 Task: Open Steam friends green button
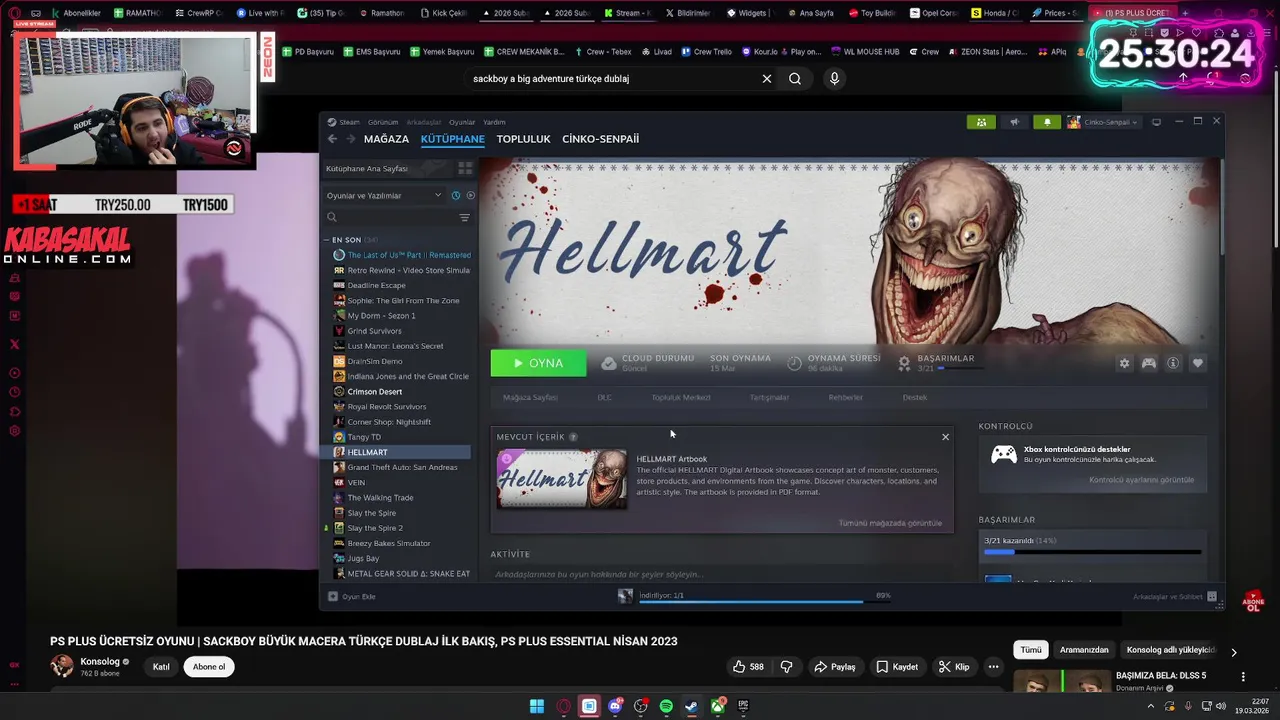point(981,122)
